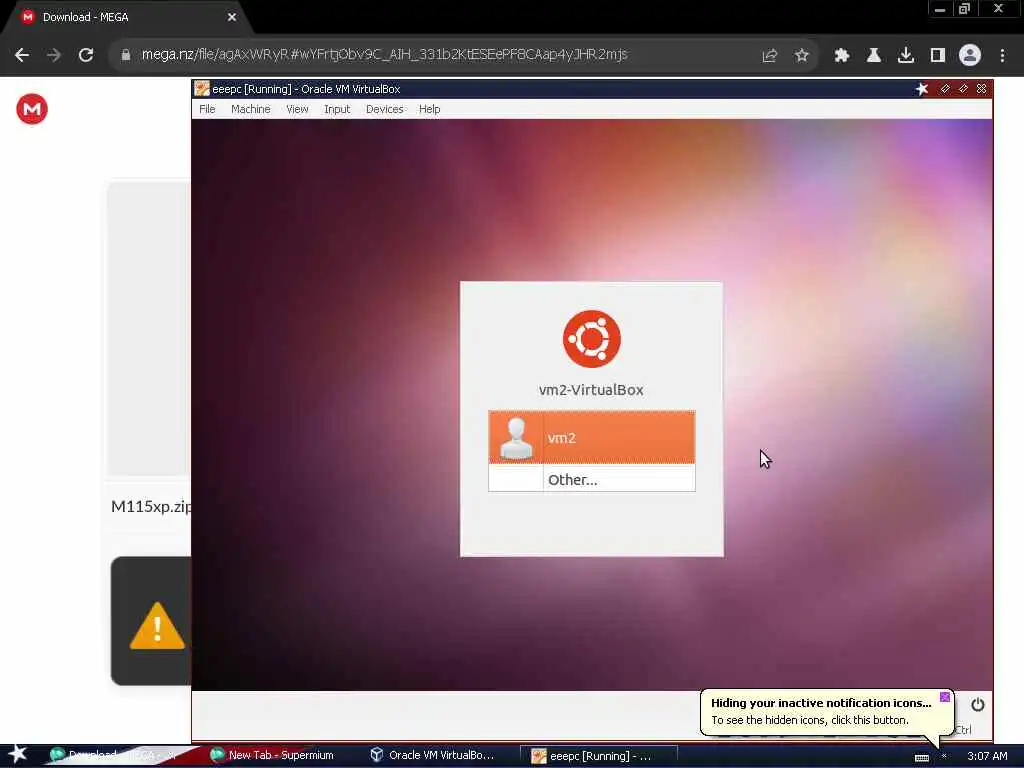
Task: Toggle the browser side panel icon
Action: click(938, 56)
